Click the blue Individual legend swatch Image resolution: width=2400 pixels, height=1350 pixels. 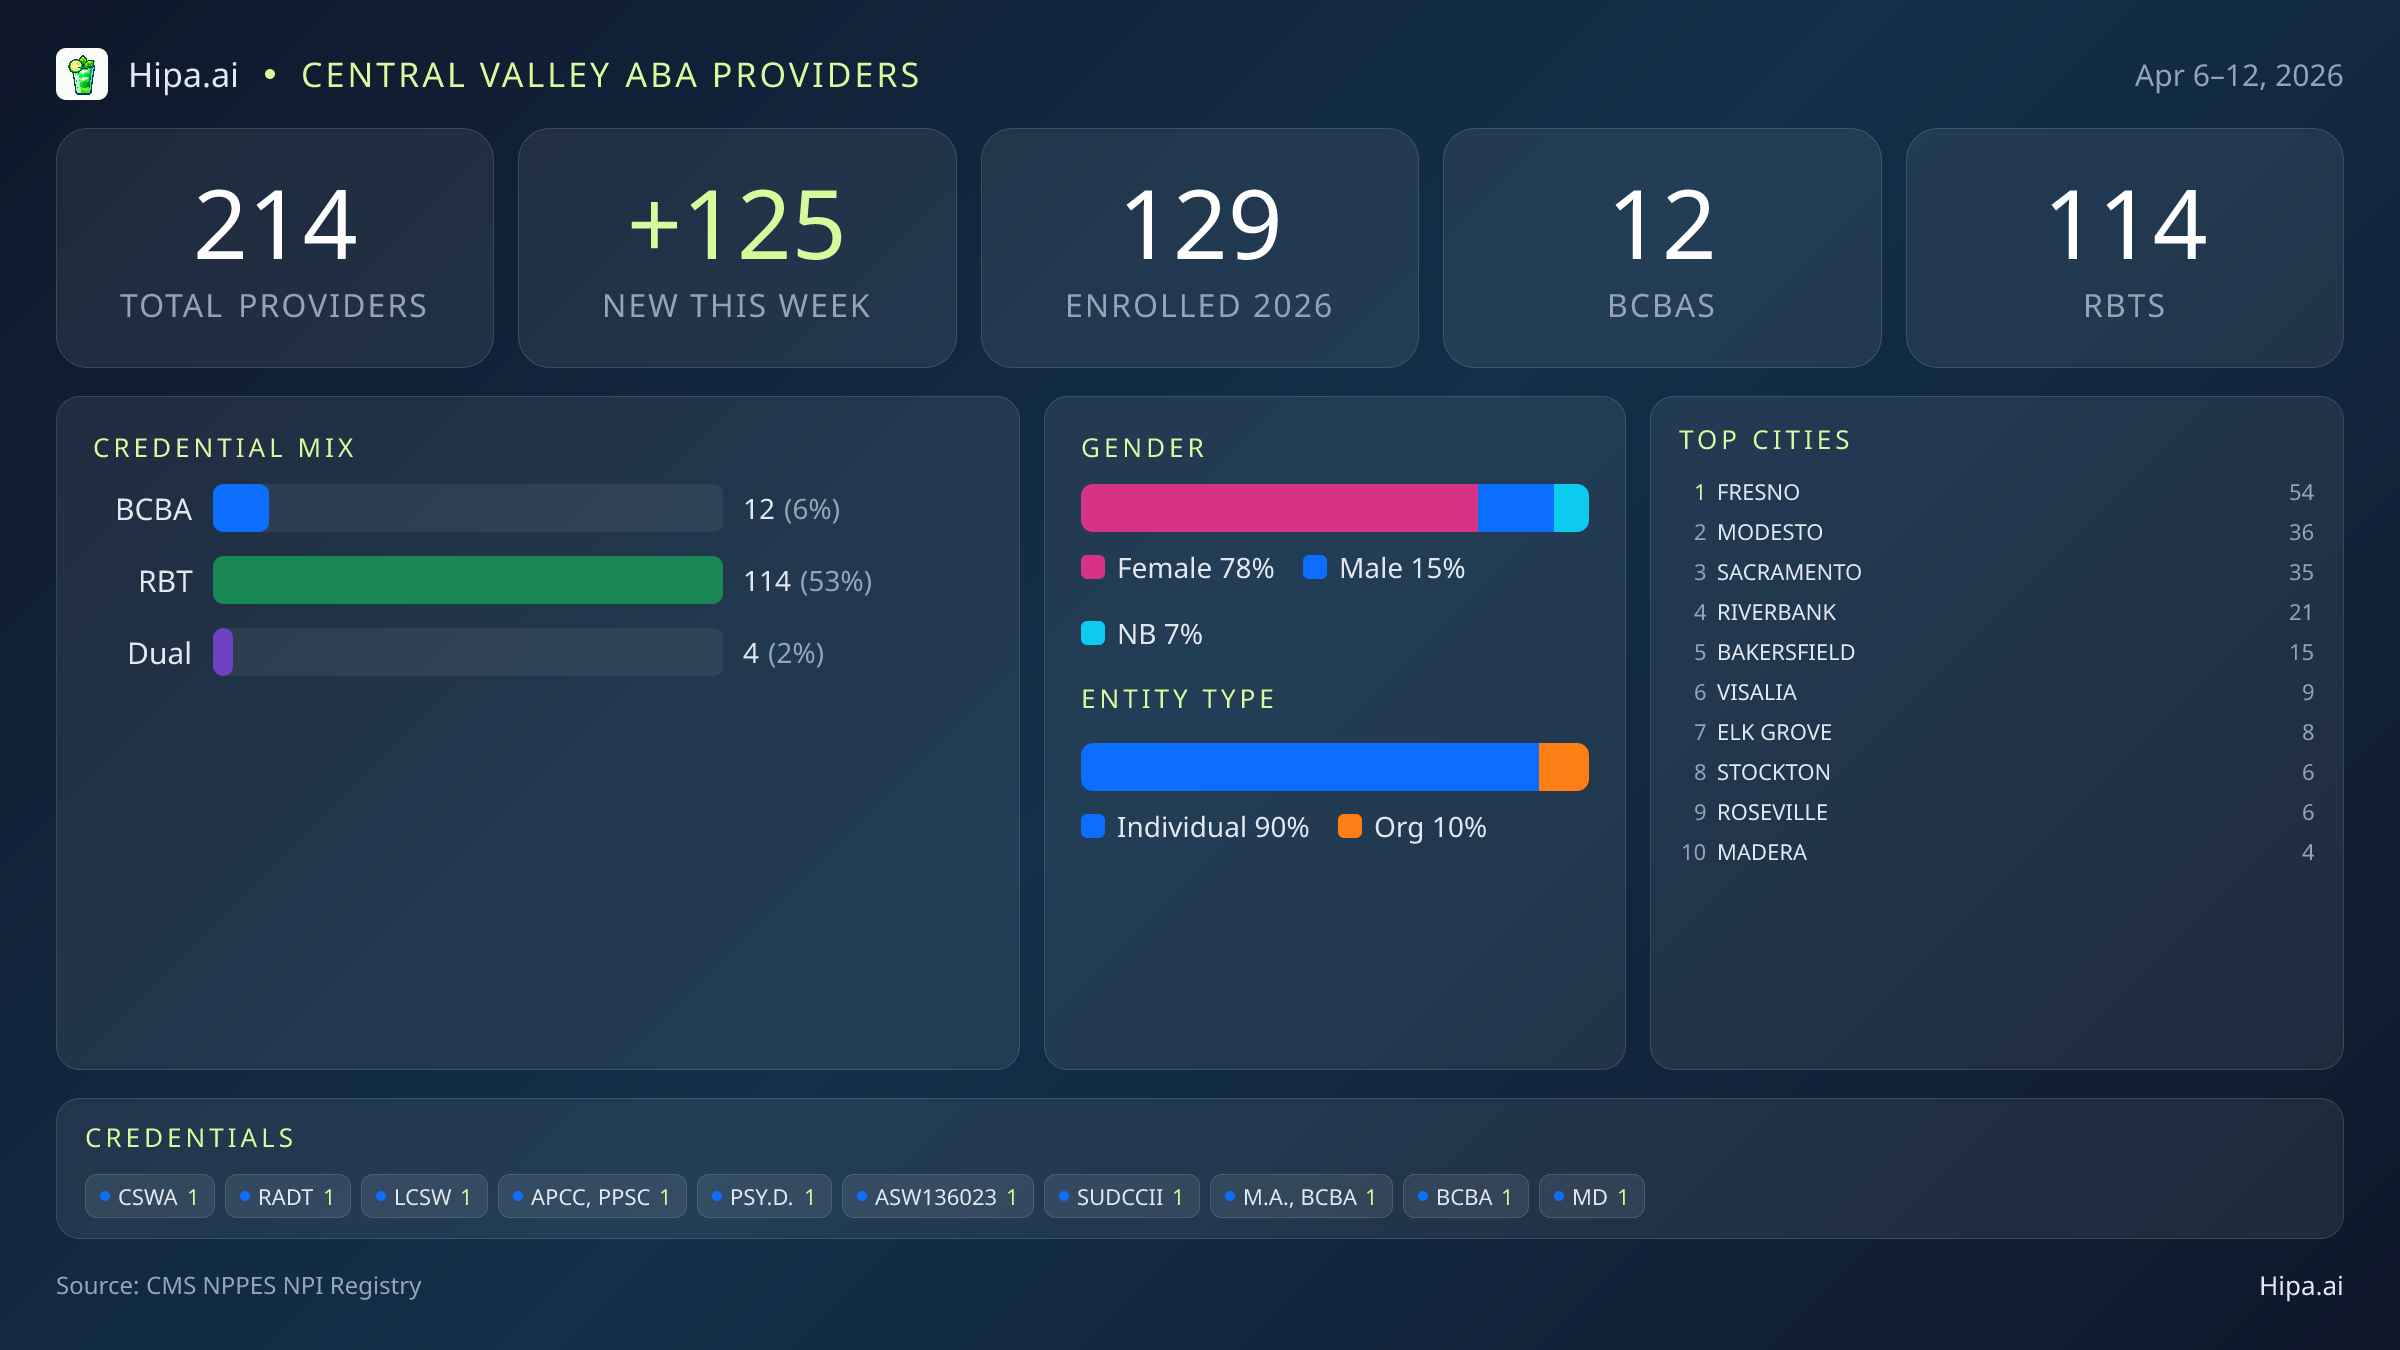[1093, 826]
